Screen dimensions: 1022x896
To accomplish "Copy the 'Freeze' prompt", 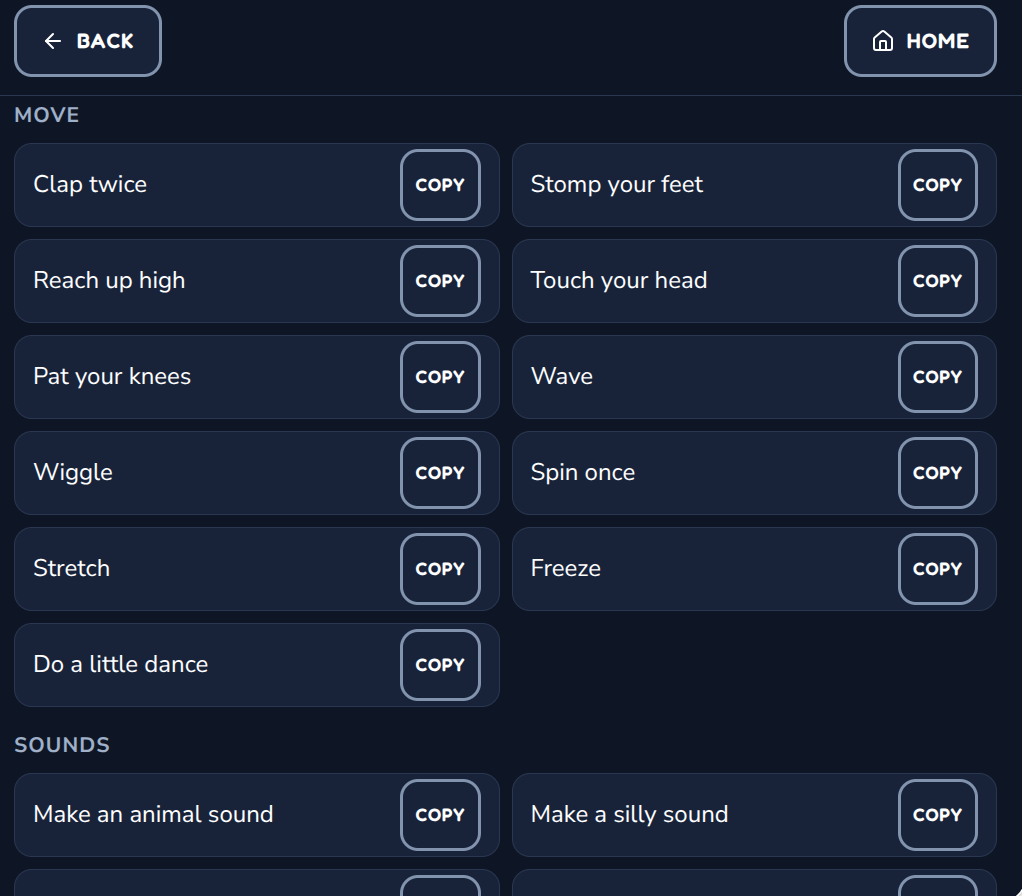I will (937, 569).
